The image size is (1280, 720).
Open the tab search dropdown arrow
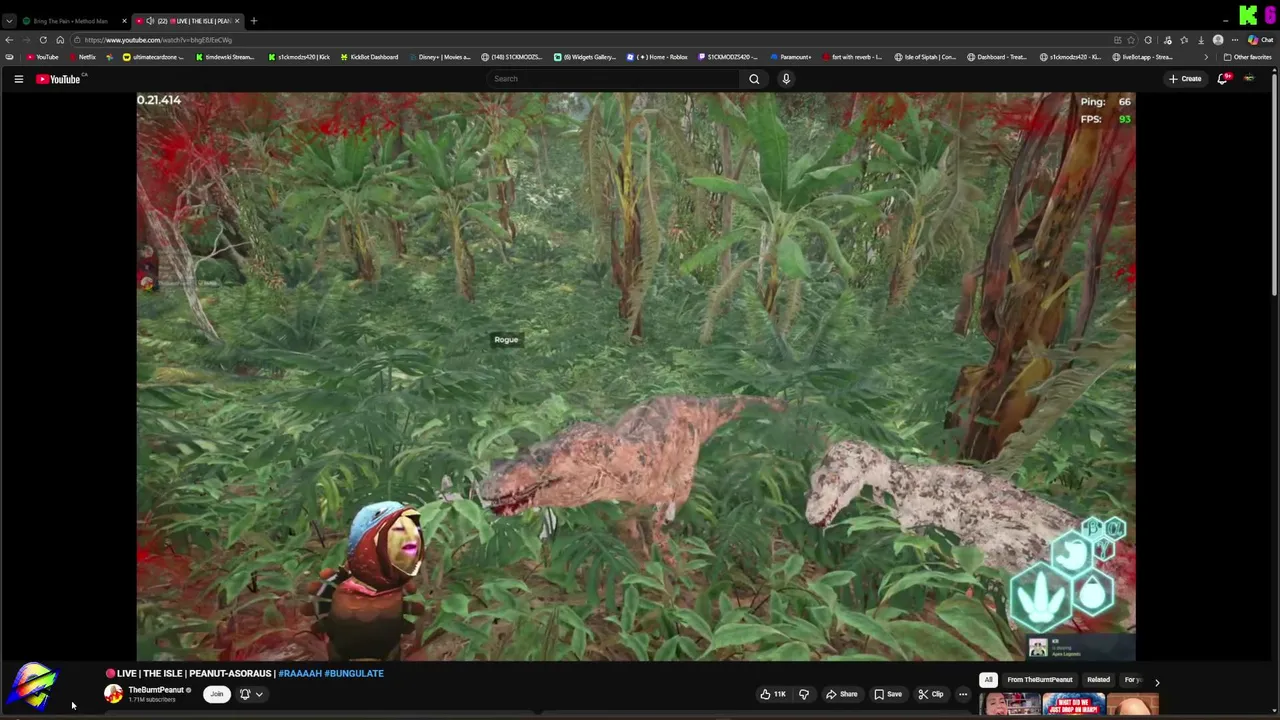tap(9, 21)
